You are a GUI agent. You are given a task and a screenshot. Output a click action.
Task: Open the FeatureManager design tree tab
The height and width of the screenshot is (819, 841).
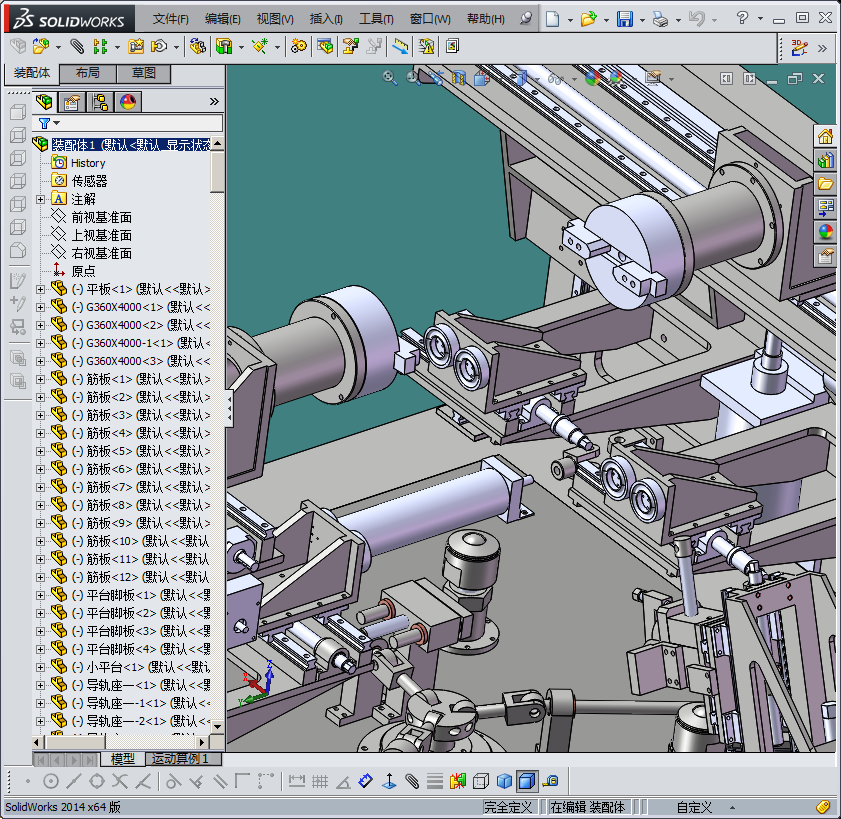pos(45,101)
